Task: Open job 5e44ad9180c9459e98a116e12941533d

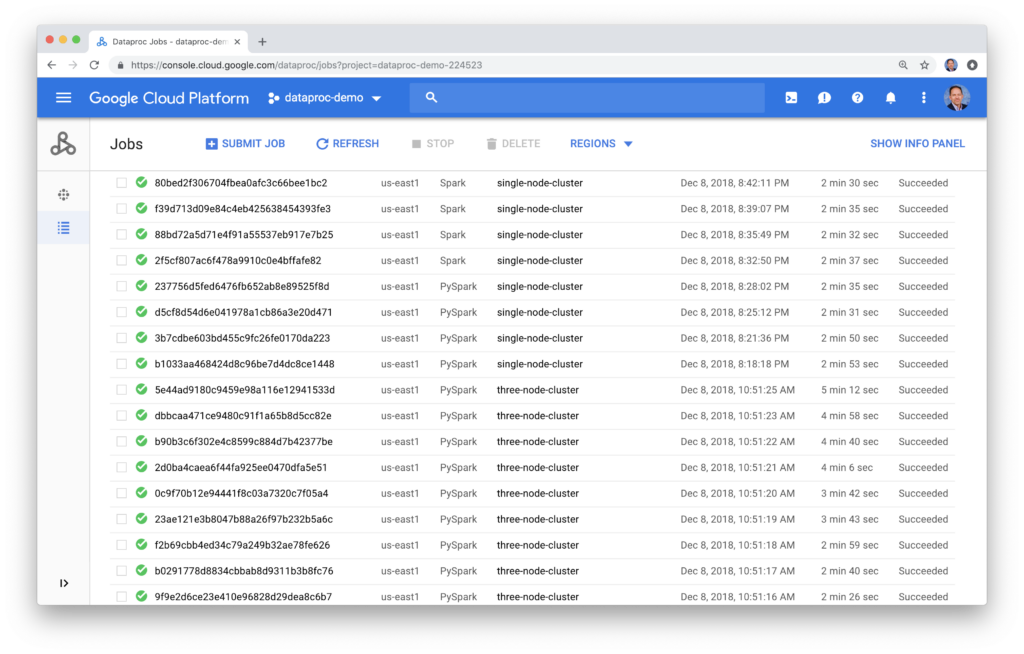Action: (244, 390)
